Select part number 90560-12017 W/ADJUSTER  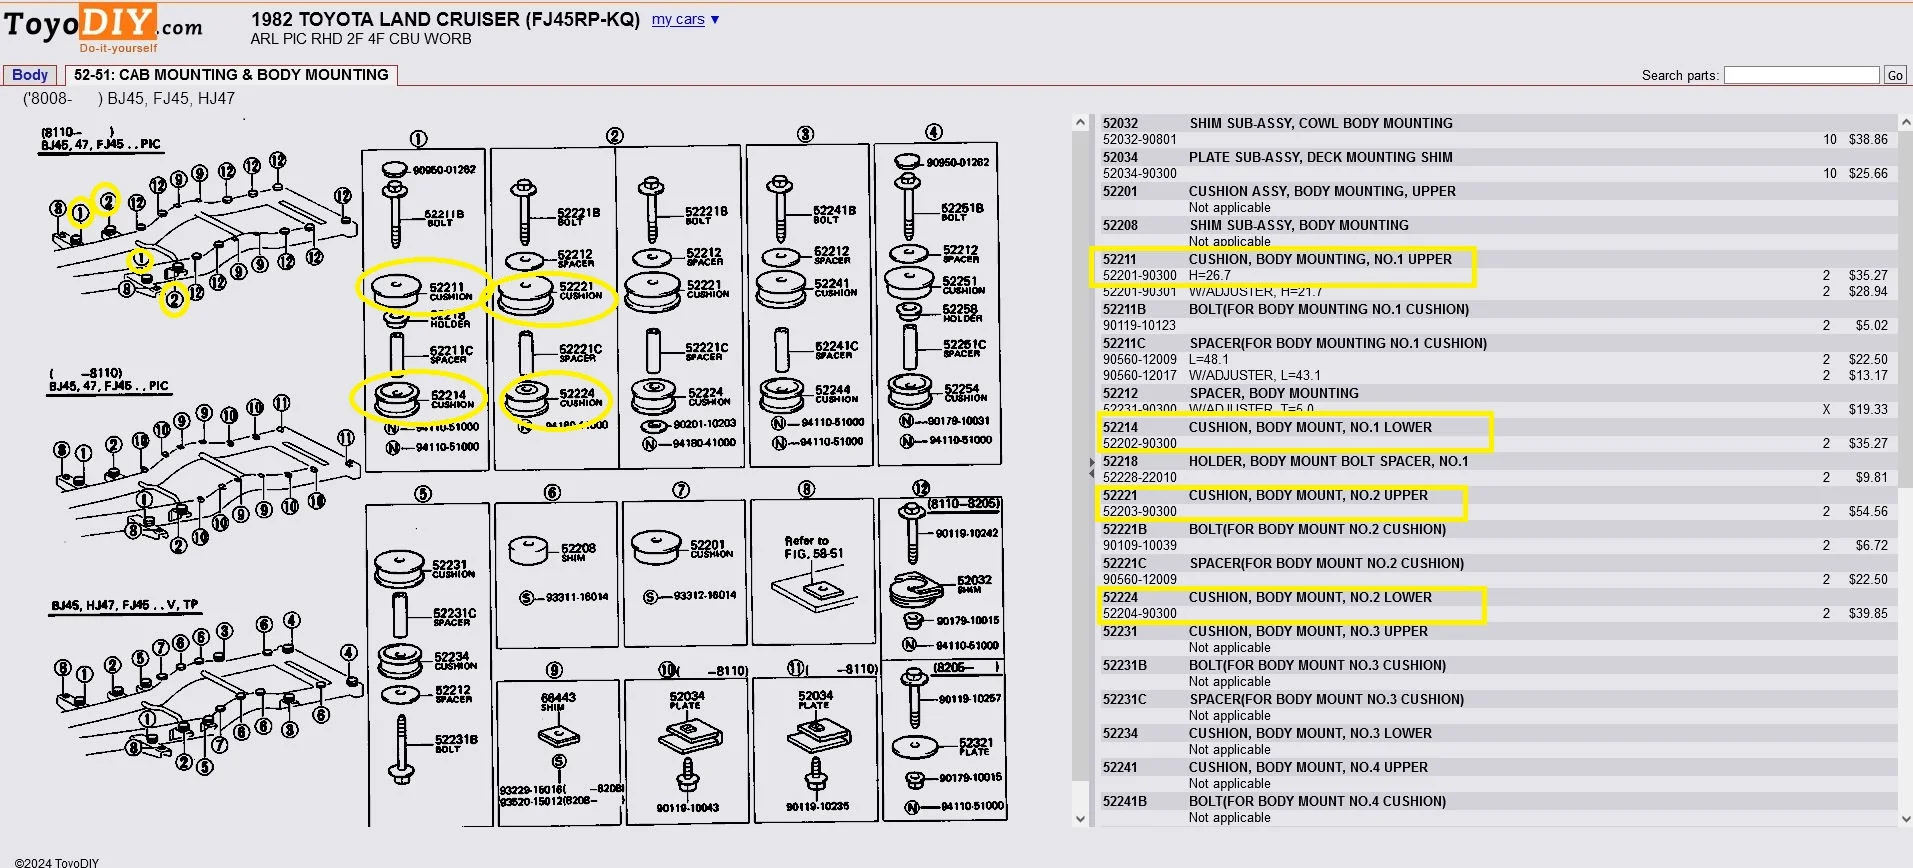pyautogui.click(x=1139, y=376)
